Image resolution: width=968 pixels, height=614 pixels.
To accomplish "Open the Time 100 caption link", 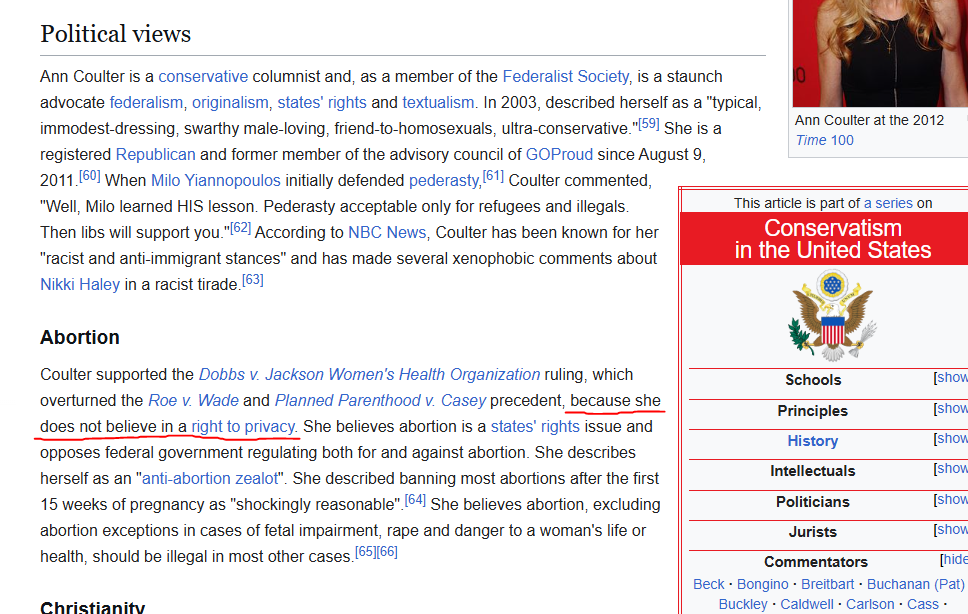I will pyautogui.click(x=824, y=140).
